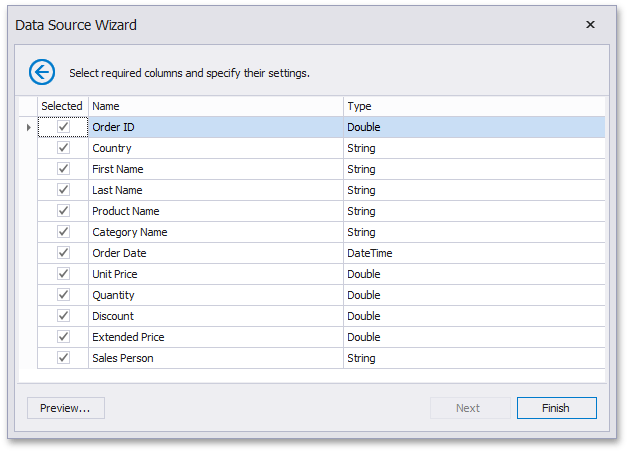630x454 pixels.
Task: Toggle the Order Date selected checkbox
Action: (x=63, y=253)
